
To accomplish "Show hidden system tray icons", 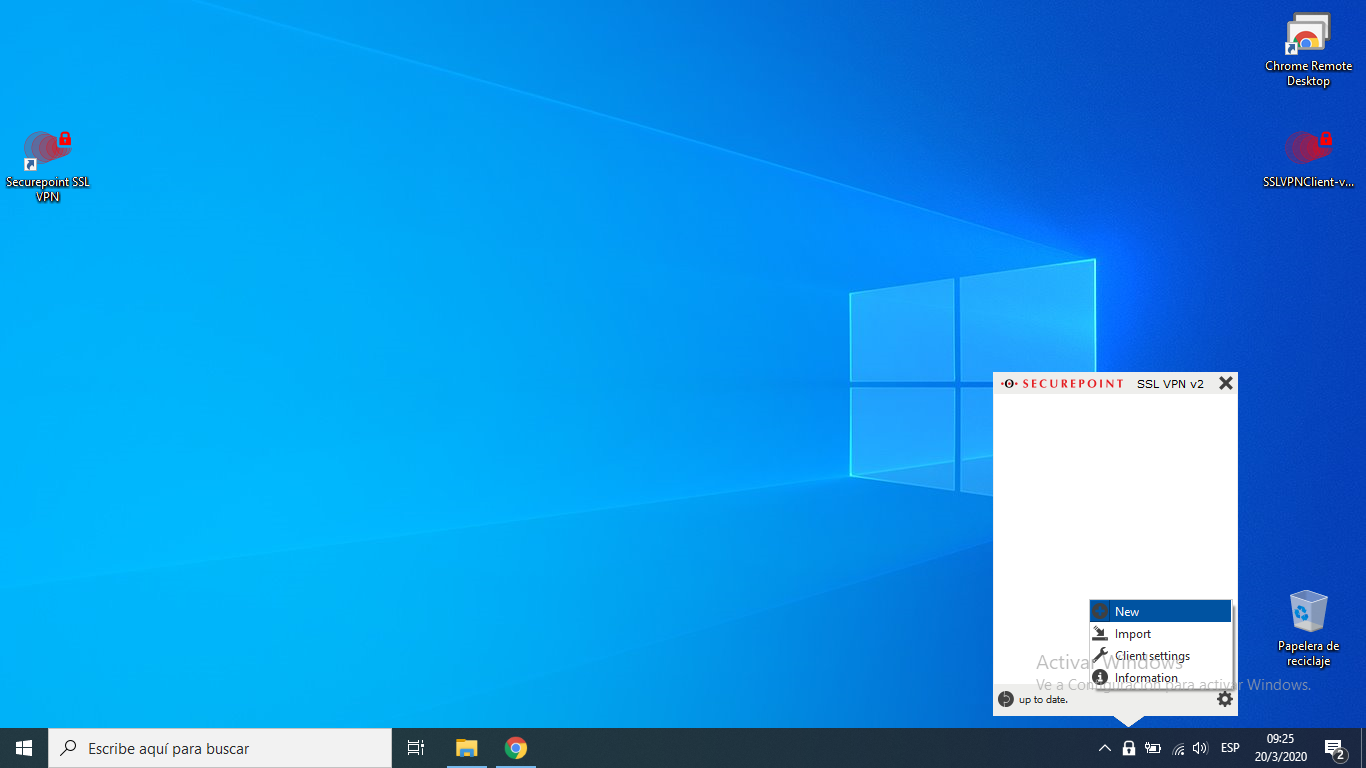I will click(1105, 748).
